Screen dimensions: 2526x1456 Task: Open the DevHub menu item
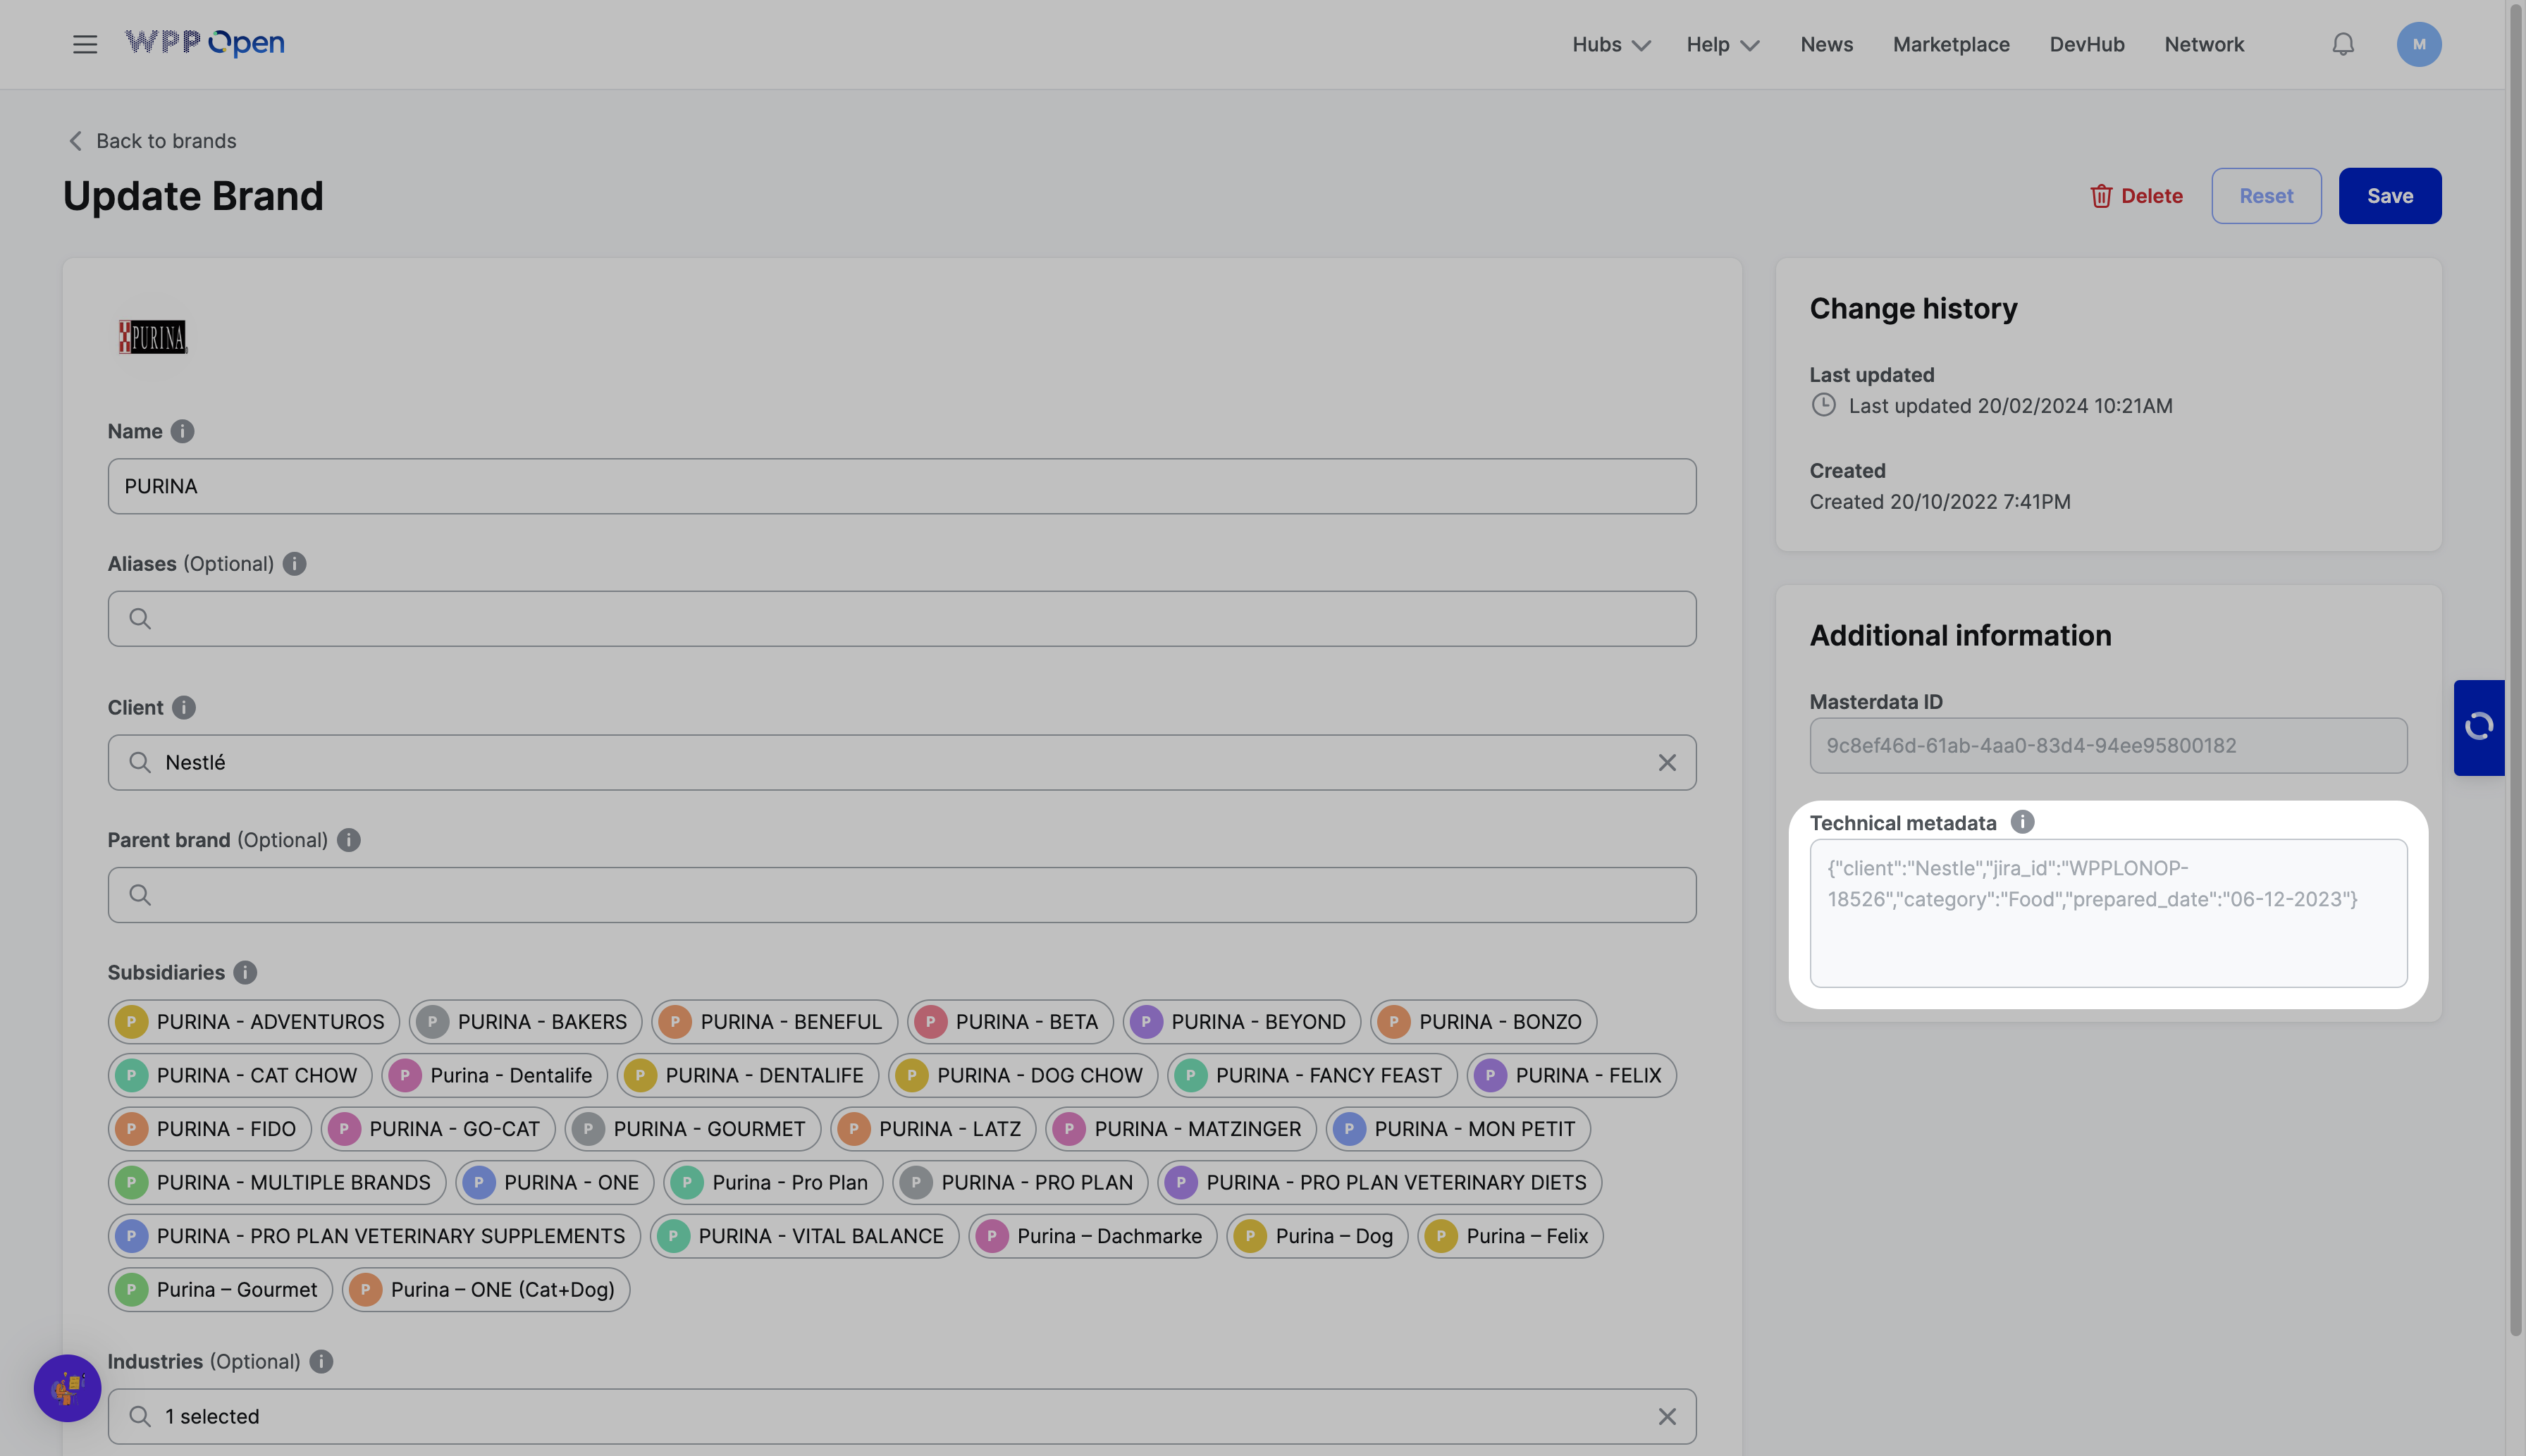pyautogui.click(x=2086, y=44)
